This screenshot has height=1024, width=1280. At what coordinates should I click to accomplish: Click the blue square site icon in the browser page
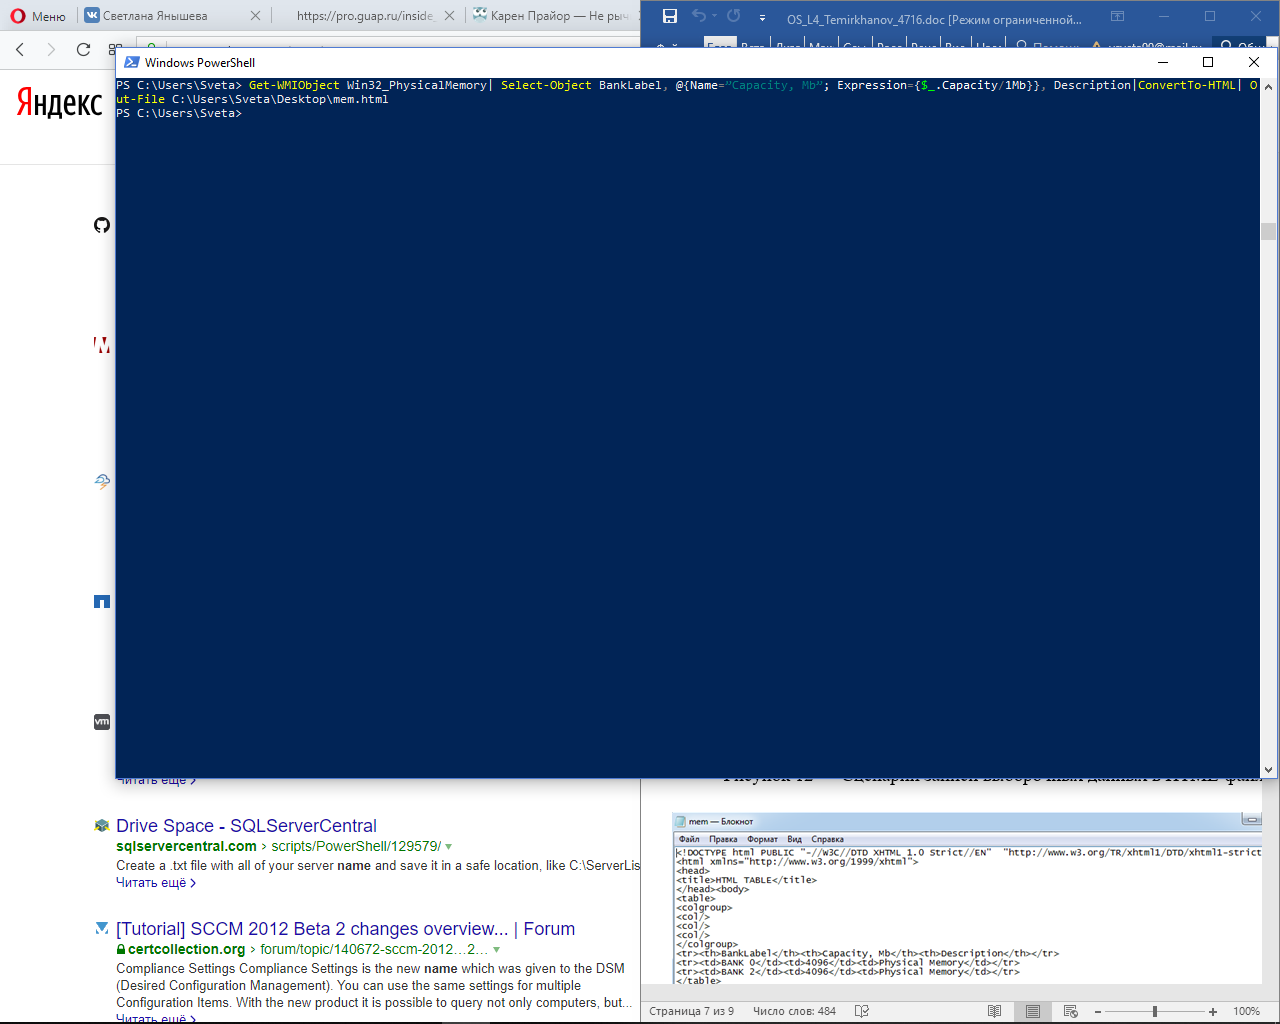coord(102,601)
